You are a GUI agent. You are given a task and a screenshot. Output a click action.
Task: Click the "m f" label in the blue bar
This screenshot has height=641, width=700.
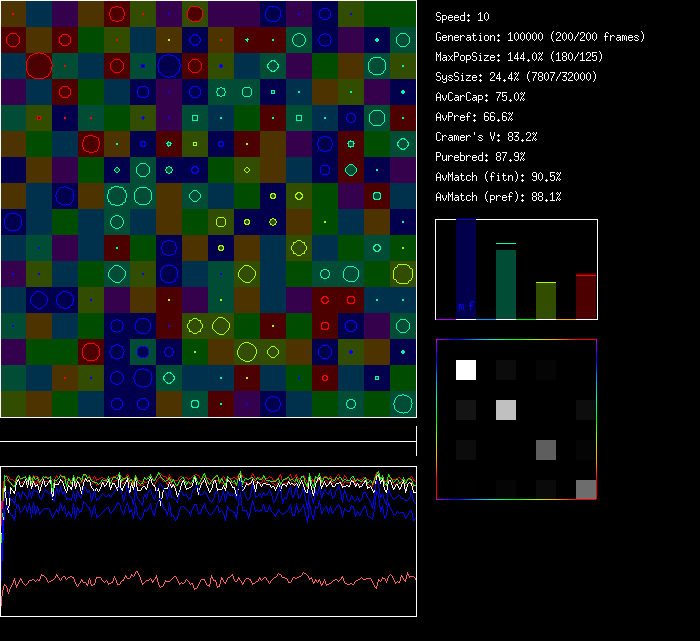466,306
